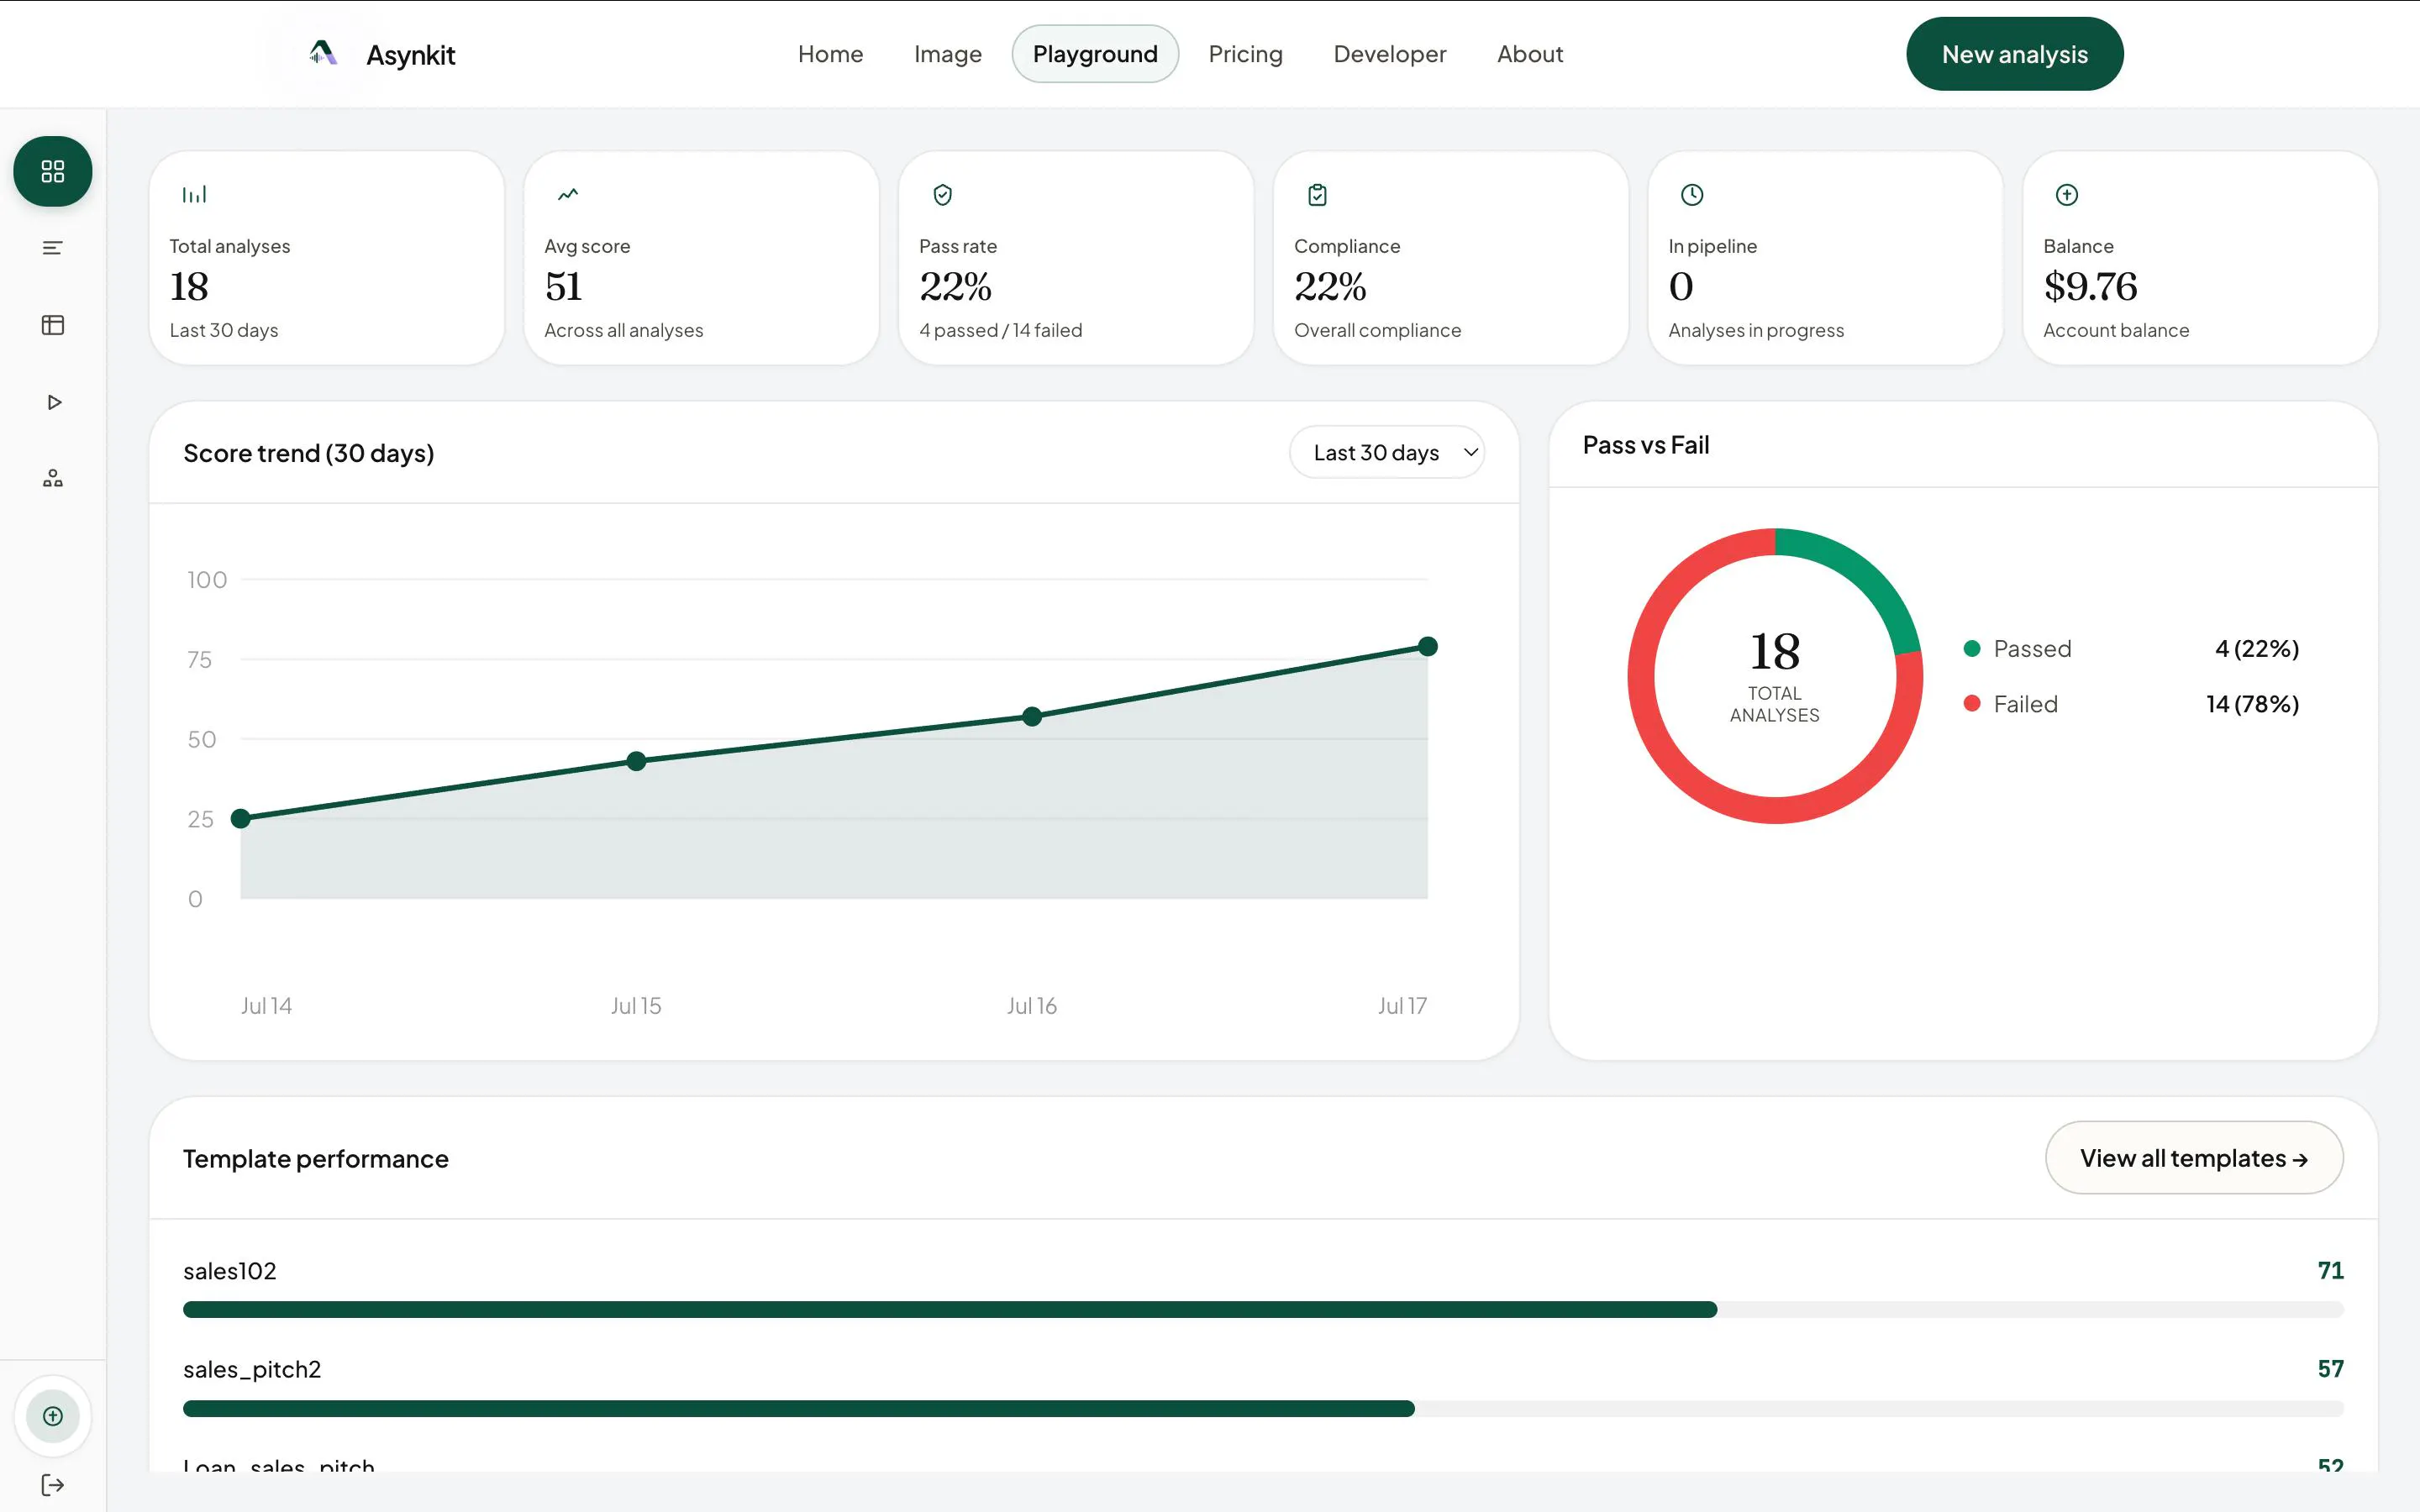Click the bar chart icon on Total analyses card
Viewport: 2420px width, 1512px height.
(194, 194)
